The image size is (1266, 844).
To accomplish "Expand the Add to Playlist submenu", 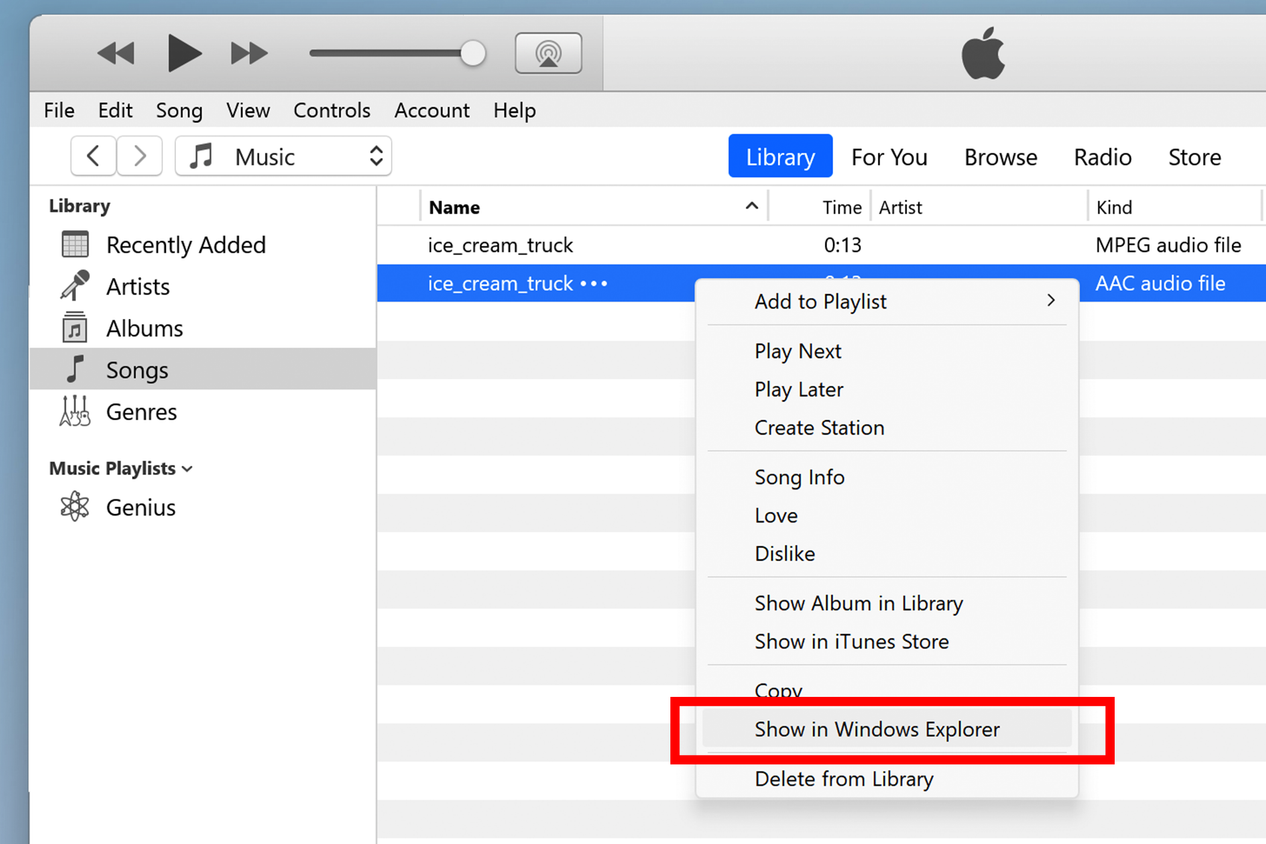I will (x=886, y=301).
